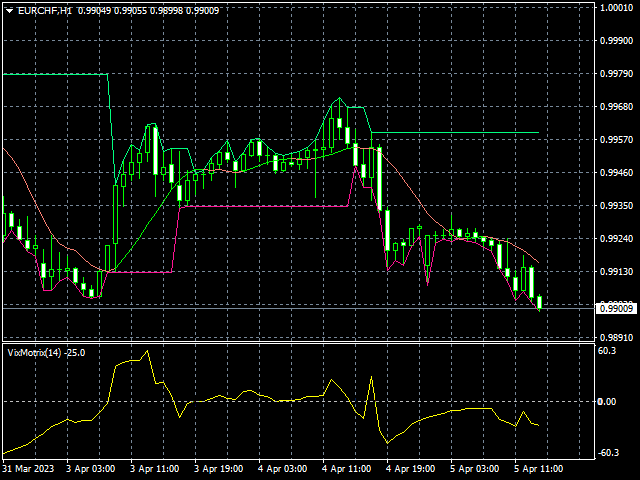Click the 4 Apr 11:00 time label
Viewport: 640px width, 480px height.
(x=347, y=469)
